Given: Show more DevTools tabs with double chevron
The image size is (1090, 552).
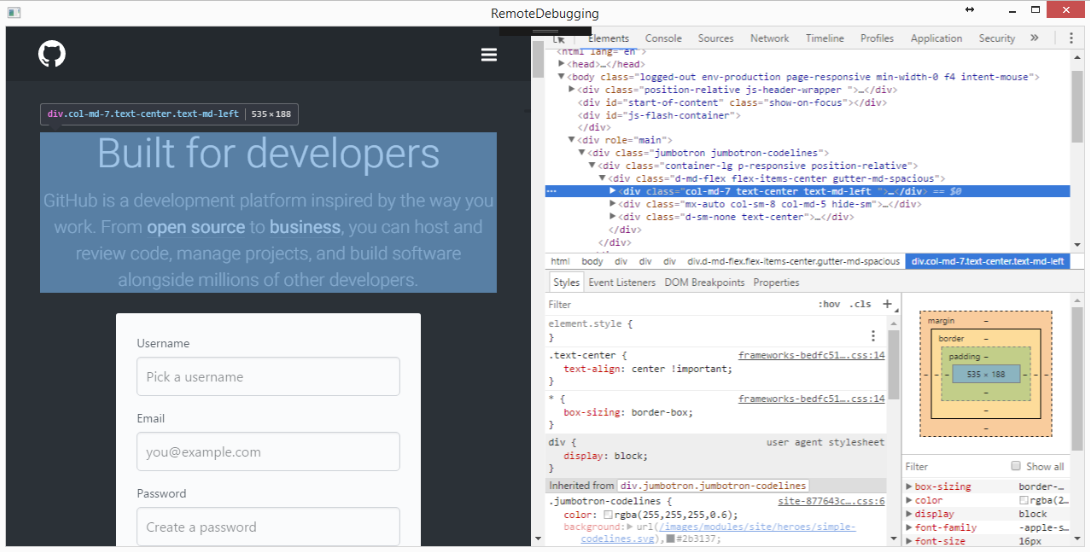Looking at the screenshot, I should (1034, 38).
